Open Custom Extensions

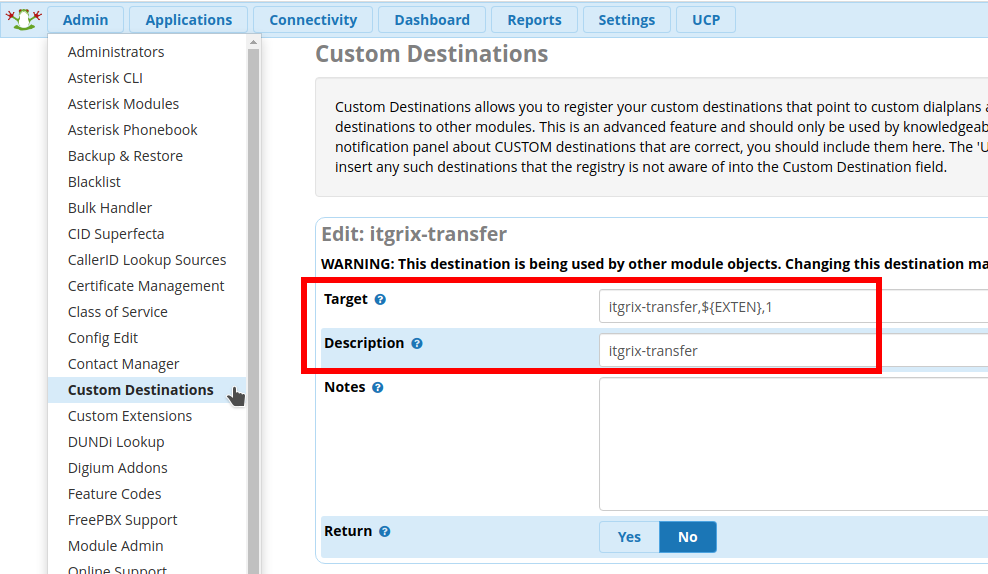[x=130, y=416]
